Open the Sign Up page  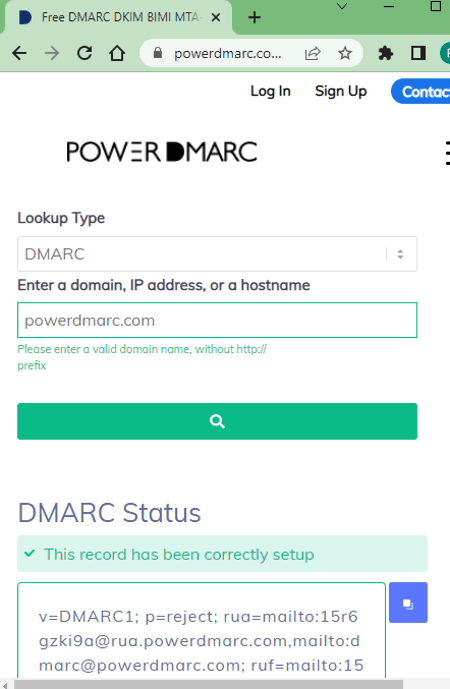point(341,91)
